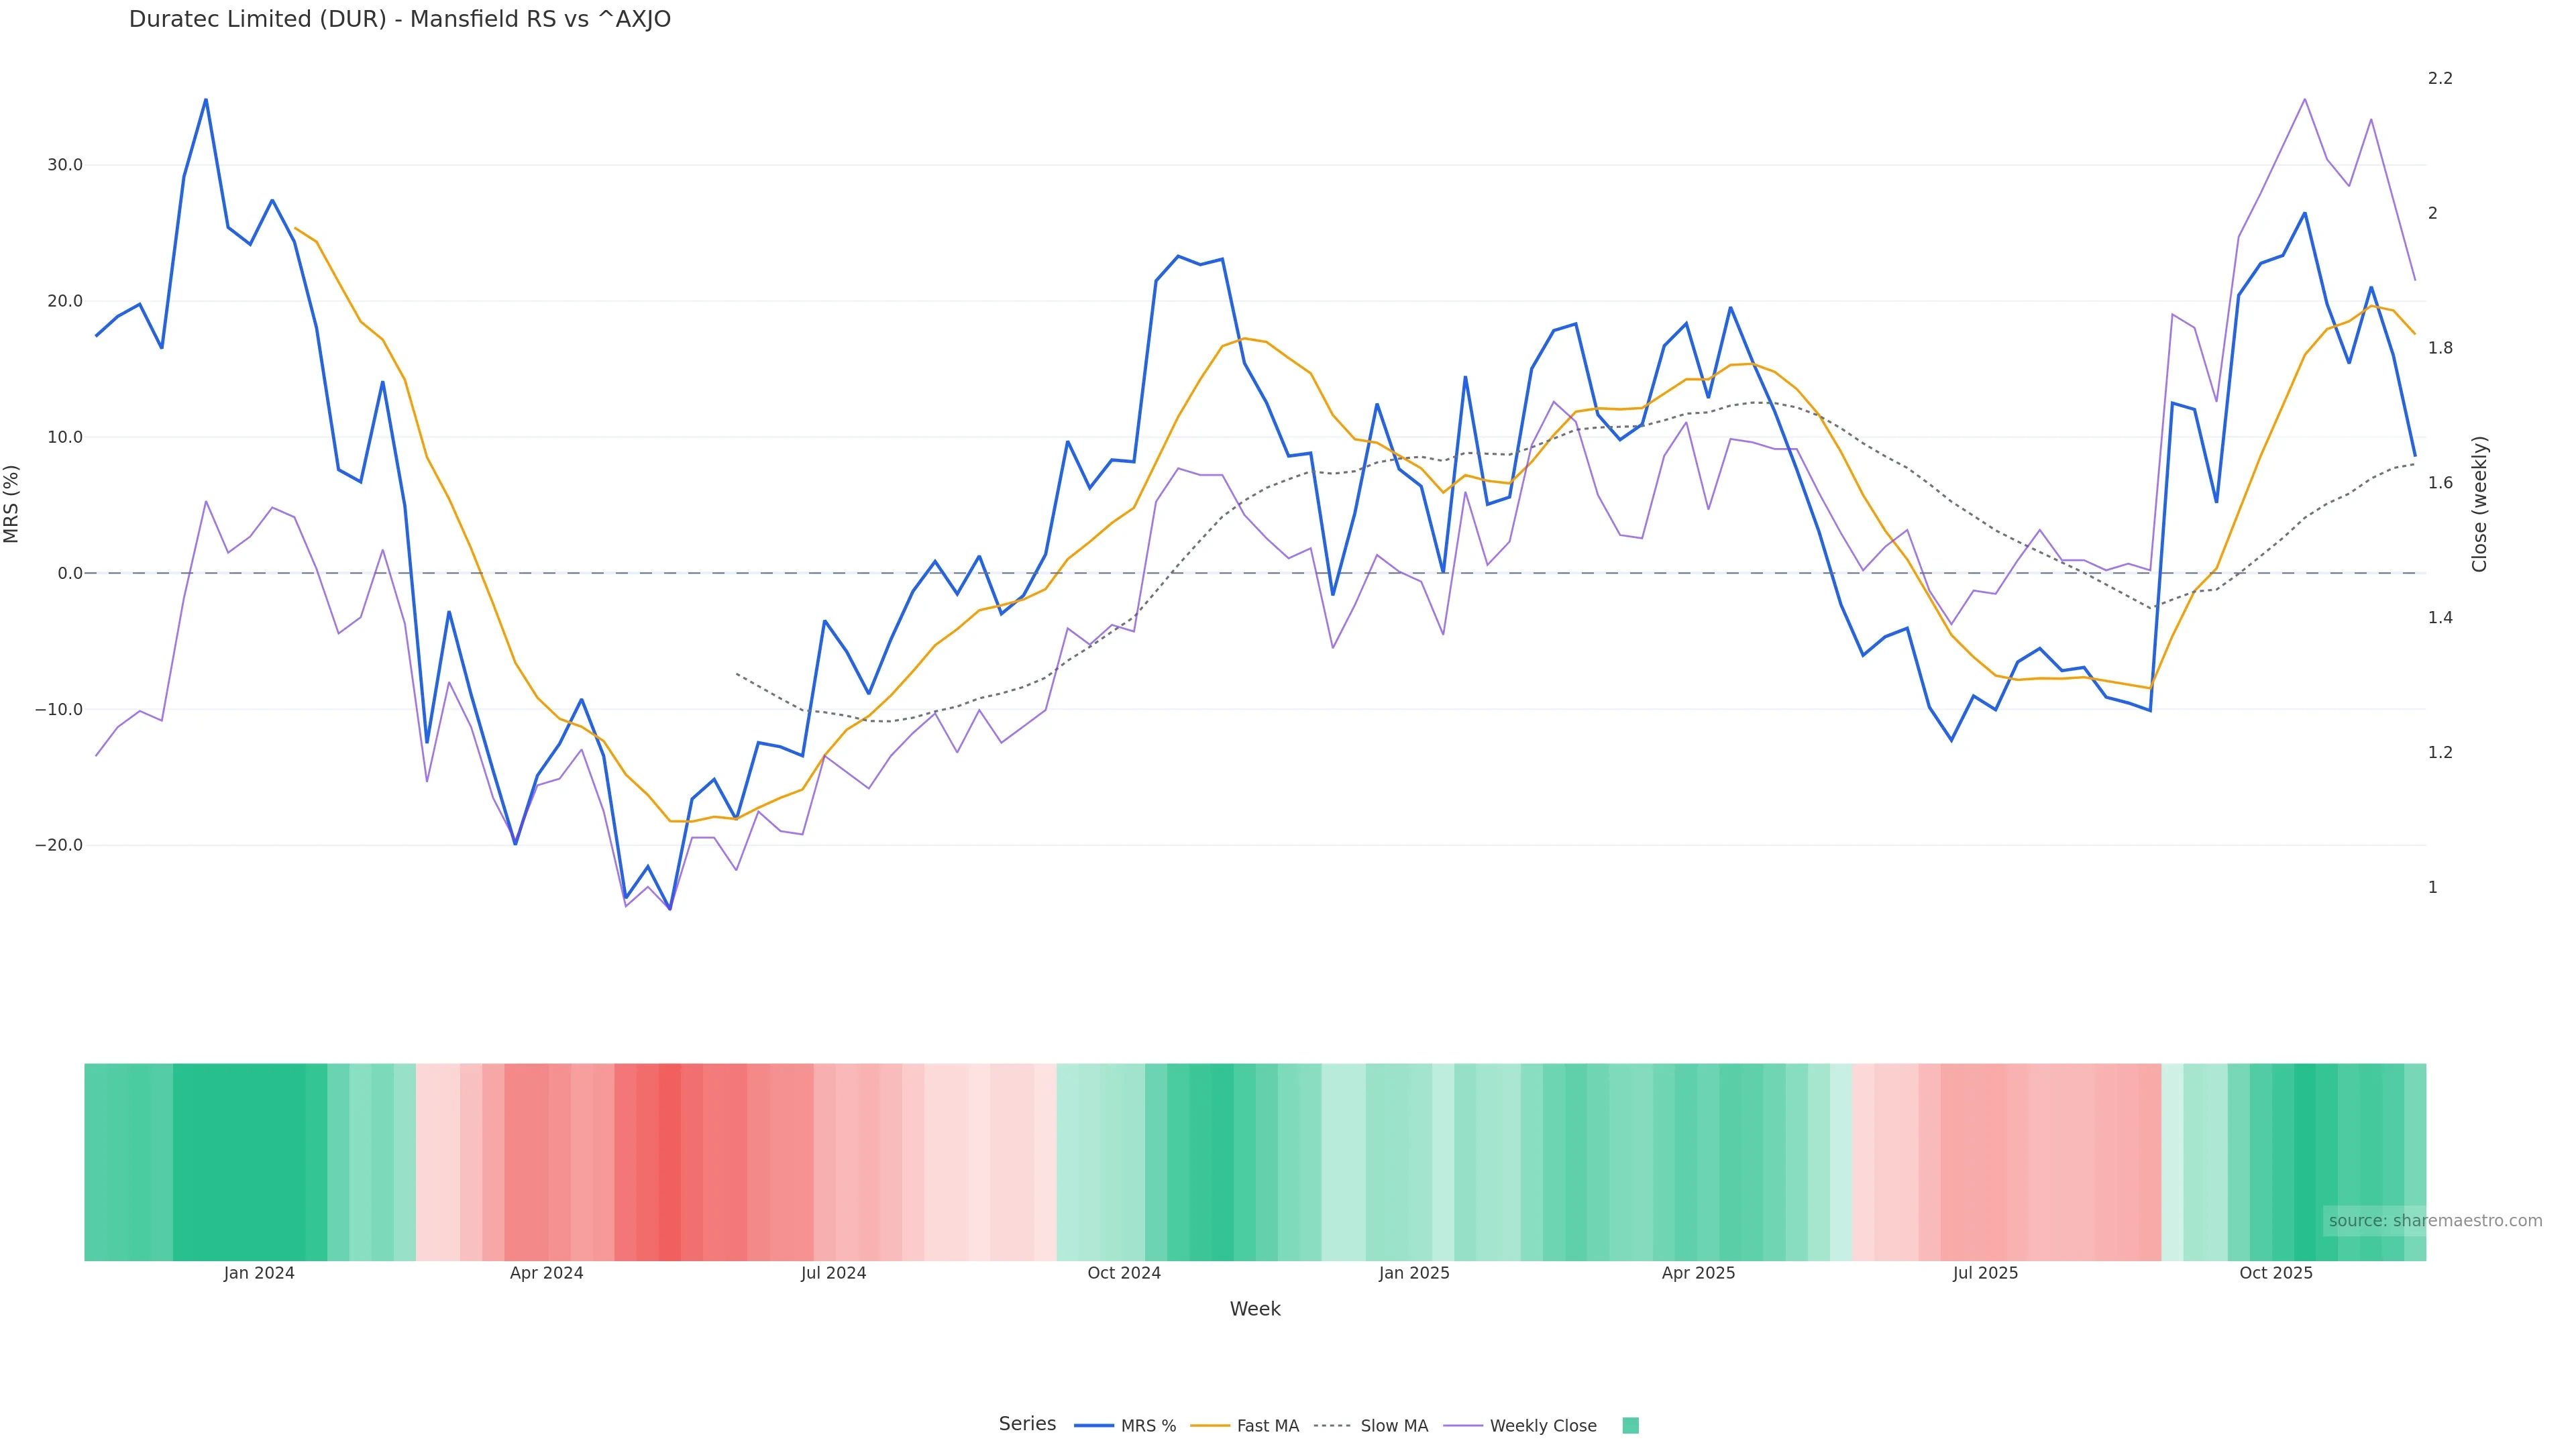Click the 0.0 baseline axis label

pos(70,573)
